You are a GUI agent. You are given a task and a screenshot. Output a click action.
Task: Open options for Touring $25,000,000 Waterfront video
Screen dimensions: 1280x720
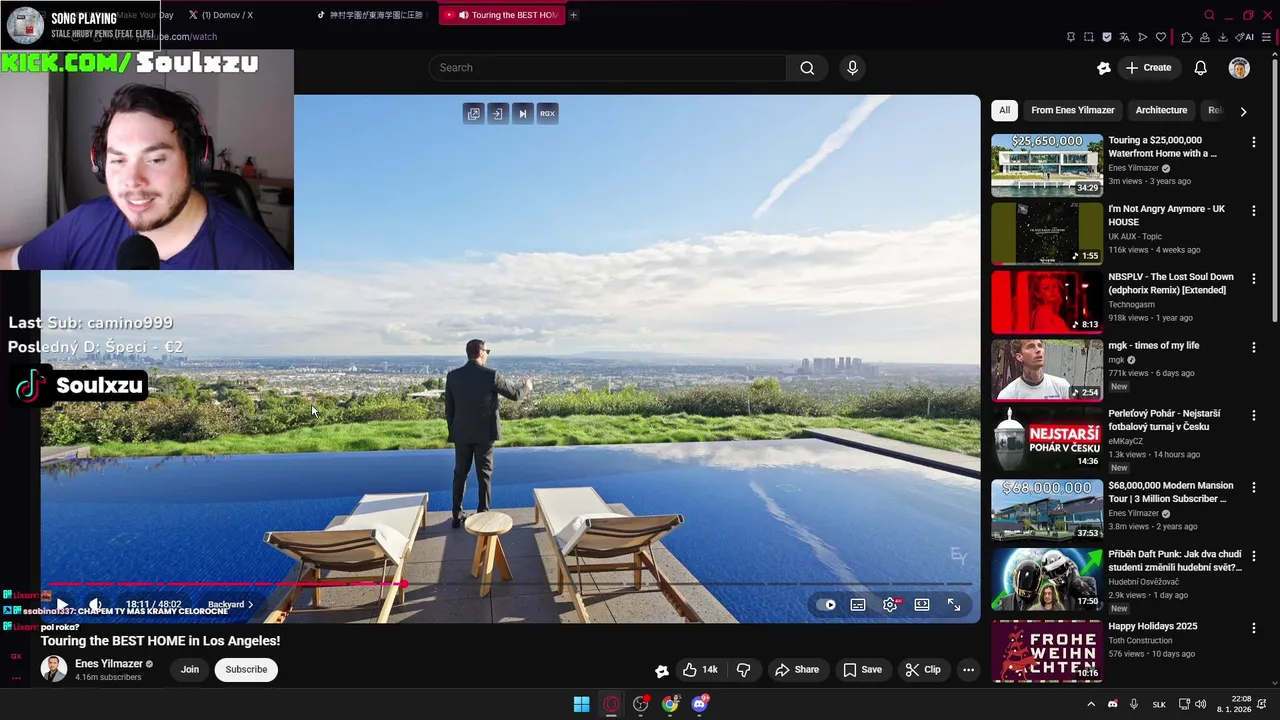(1253, 142)
